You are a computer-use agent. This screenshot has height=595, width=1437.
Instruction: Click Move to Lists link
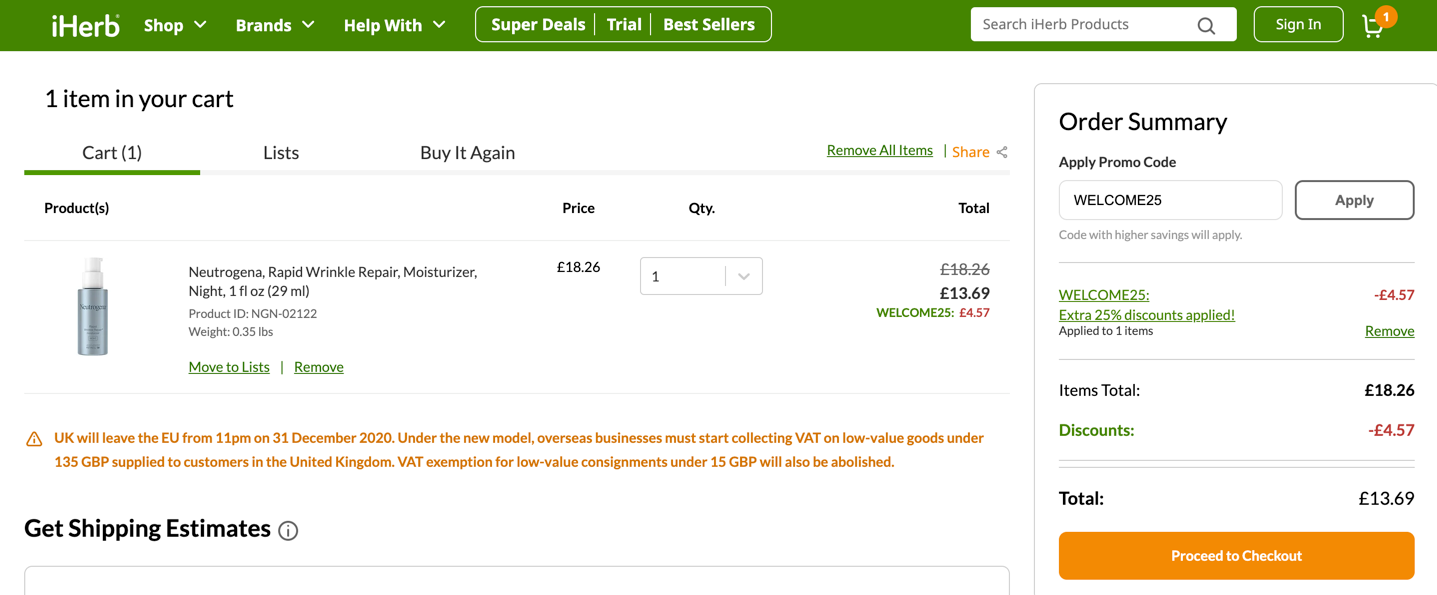tap(229, 367)
